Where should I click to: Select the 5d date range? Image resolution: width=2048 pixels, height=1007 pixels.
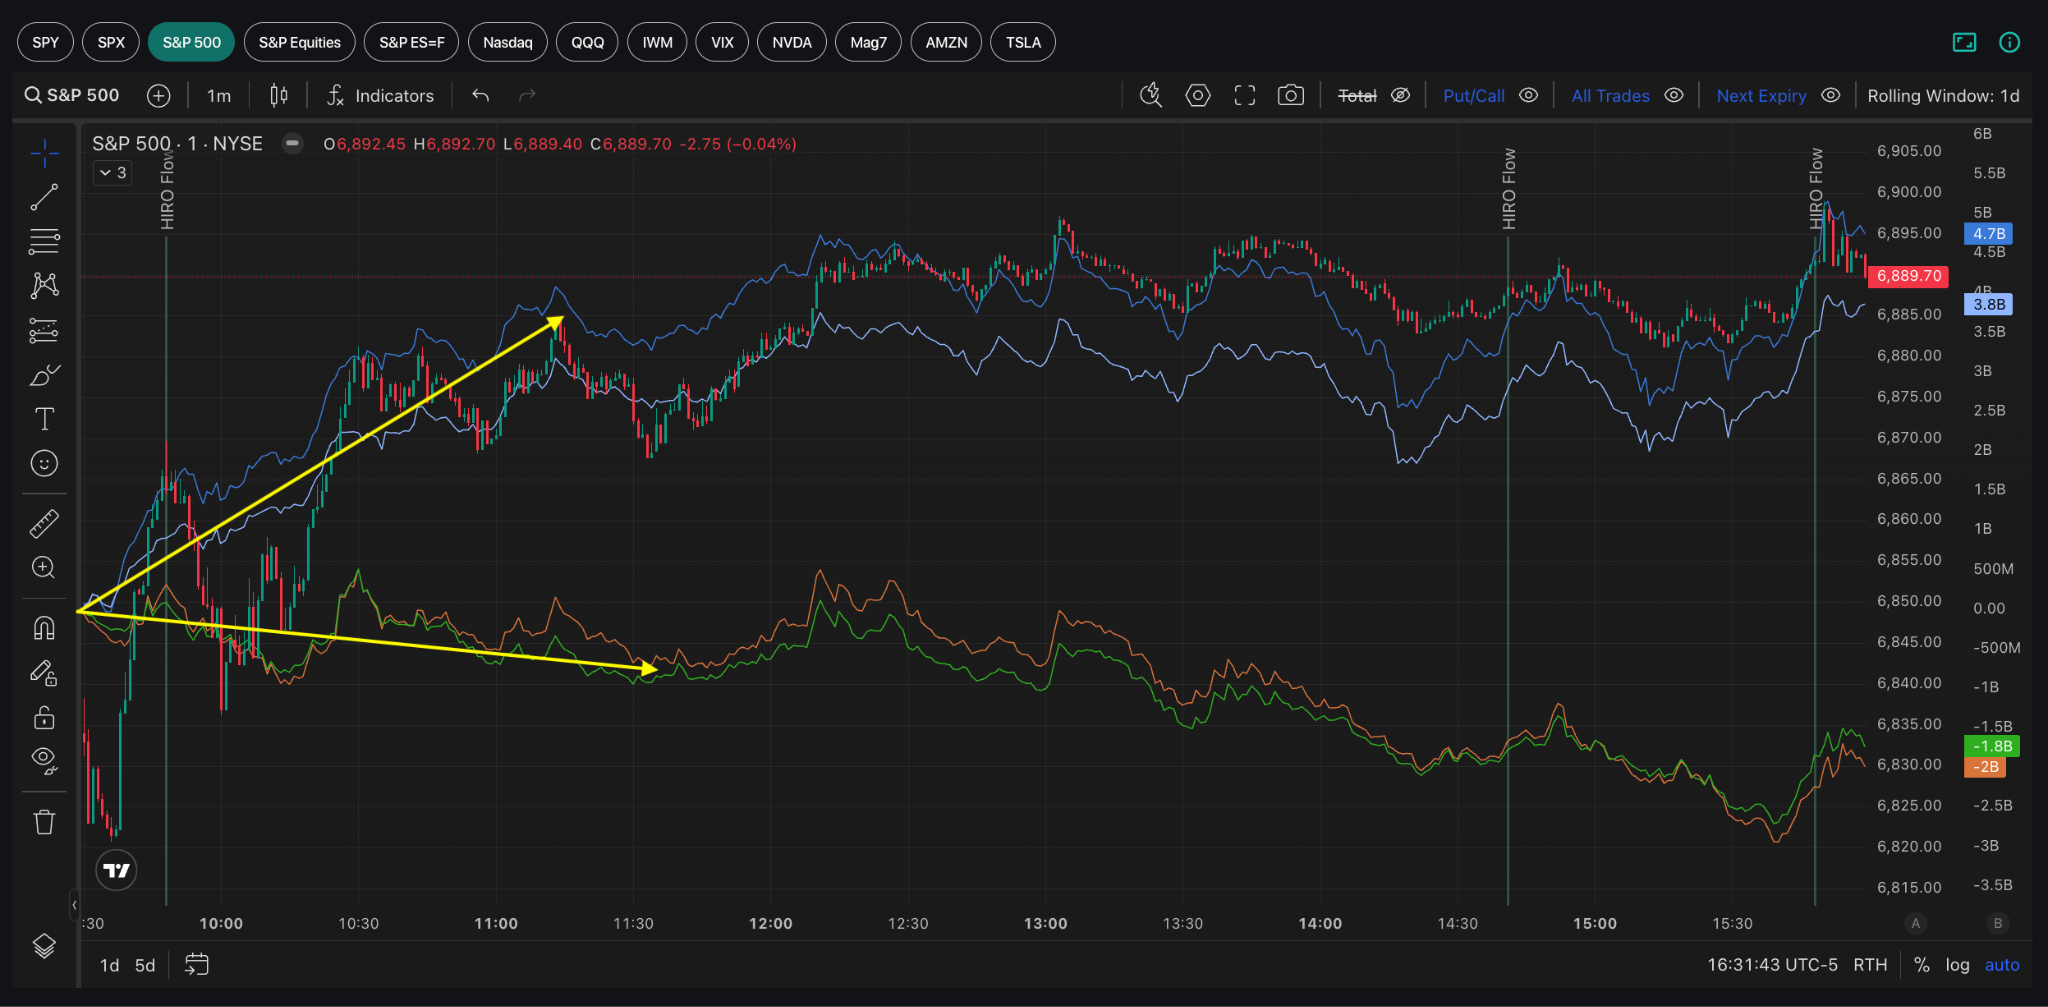click(x=145, y=965)
